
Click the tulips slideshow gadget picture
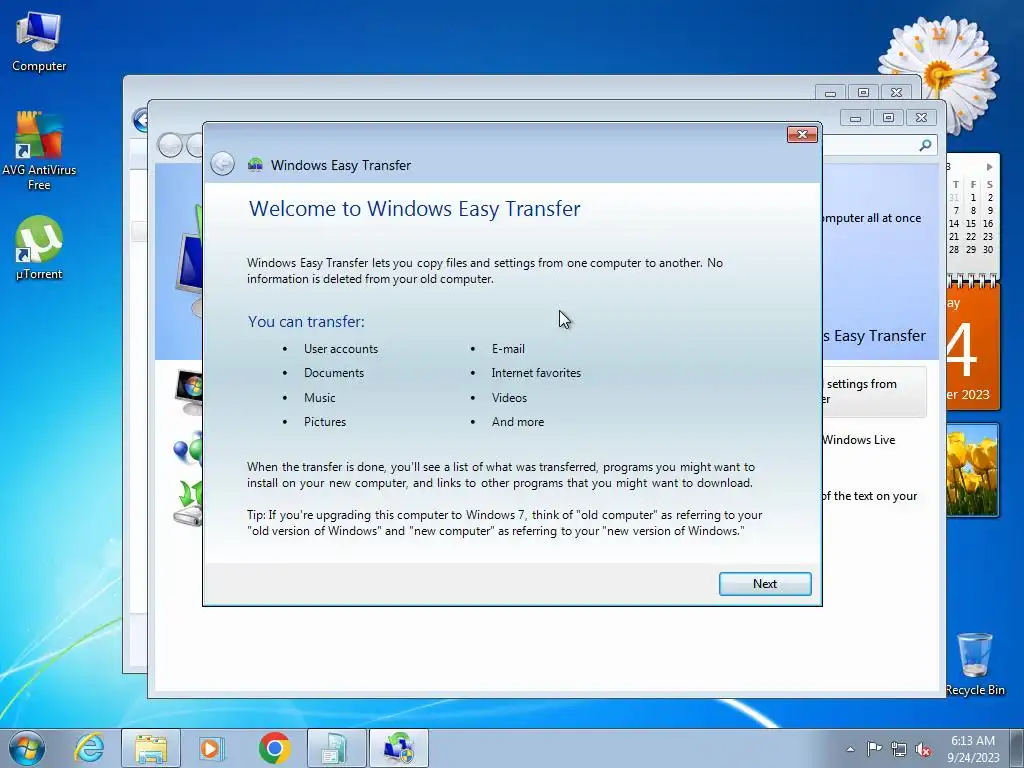(x=972, y=470)
